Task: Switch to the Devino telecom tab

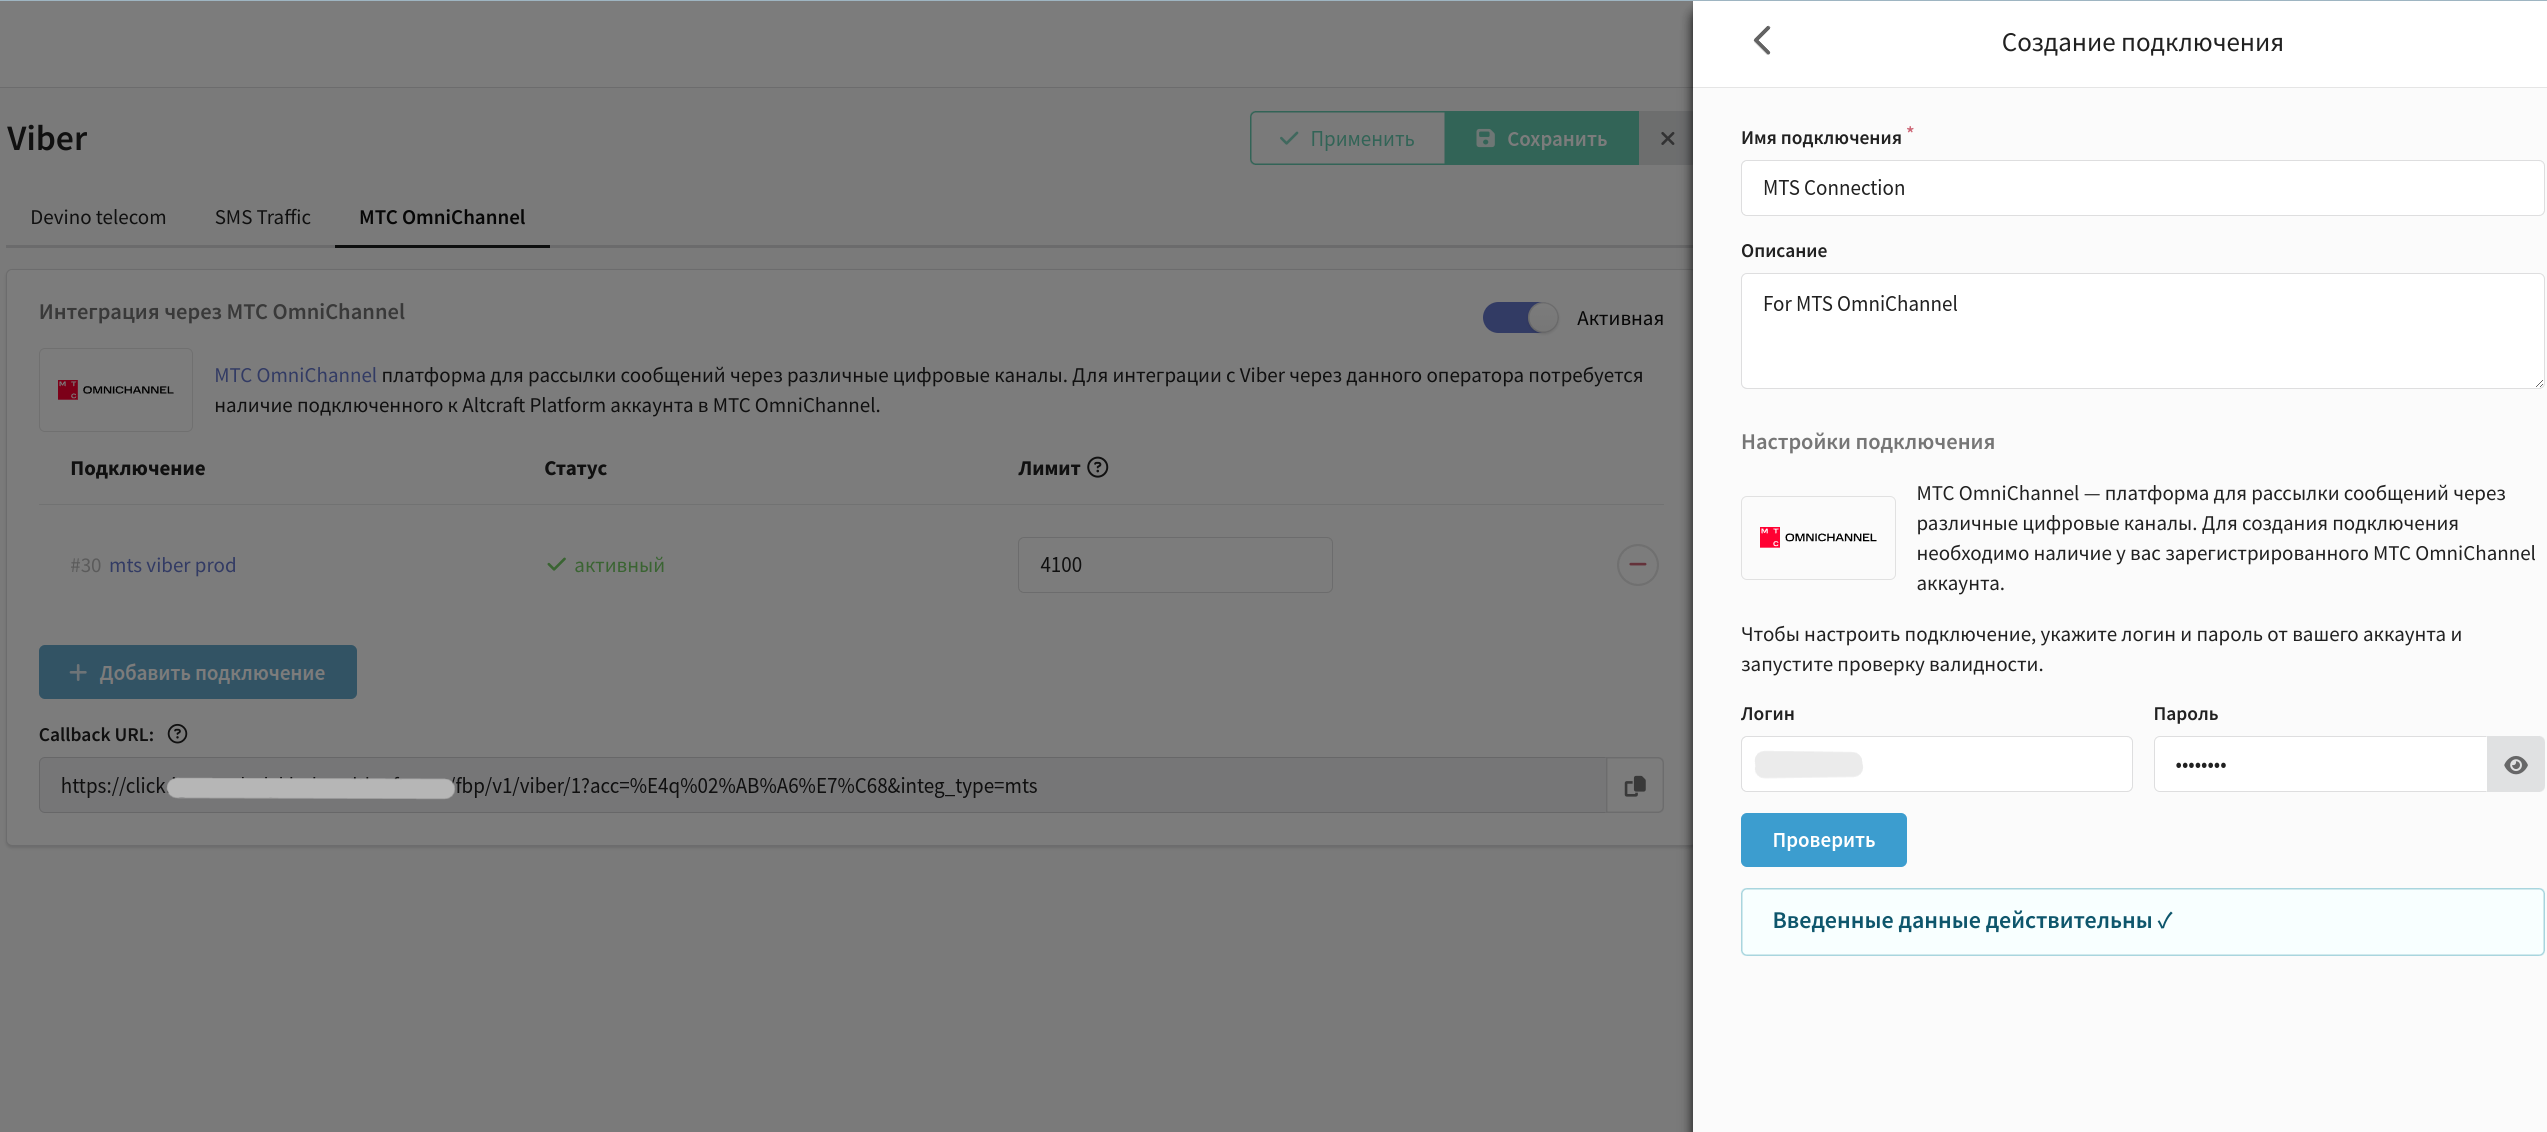Action: (98, 217)
